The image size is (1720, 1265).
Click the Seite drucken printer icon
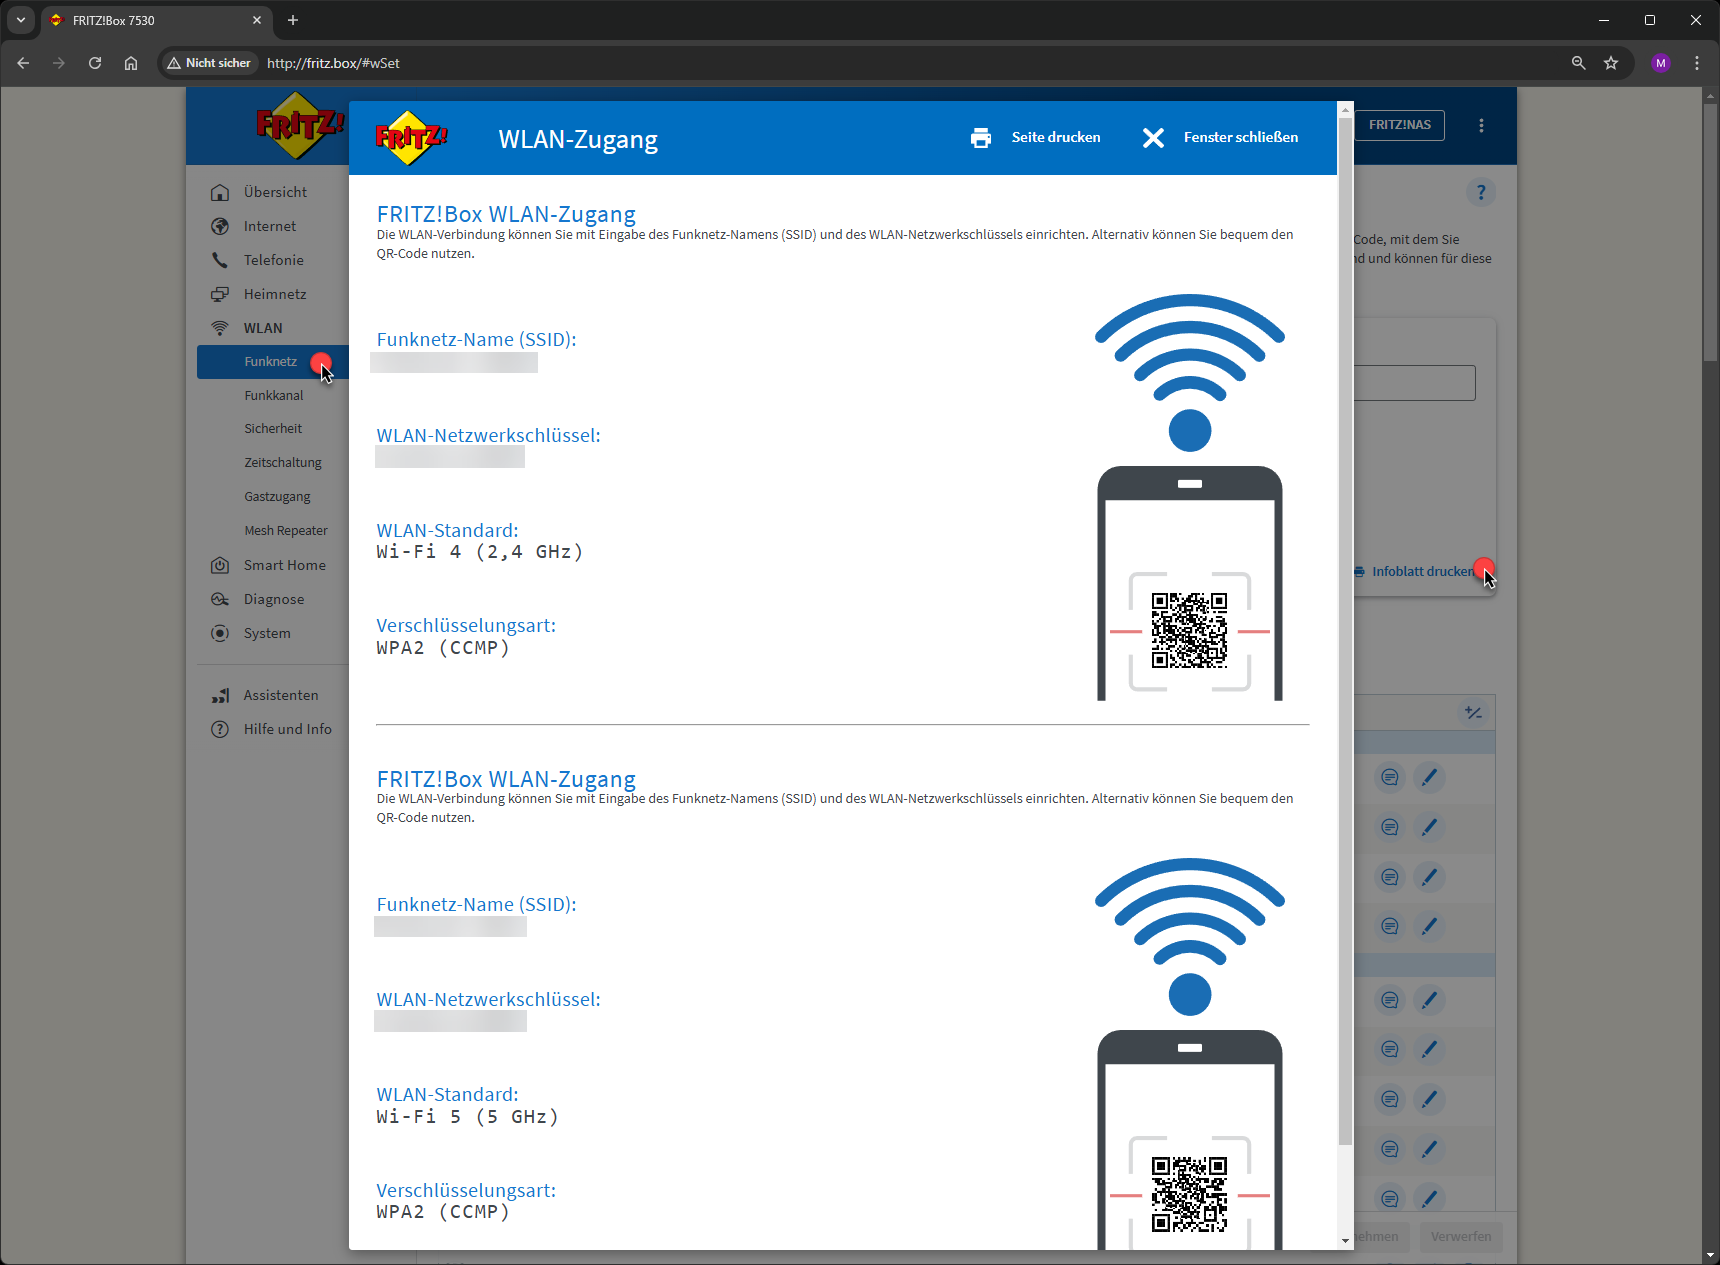coord(981,137)
